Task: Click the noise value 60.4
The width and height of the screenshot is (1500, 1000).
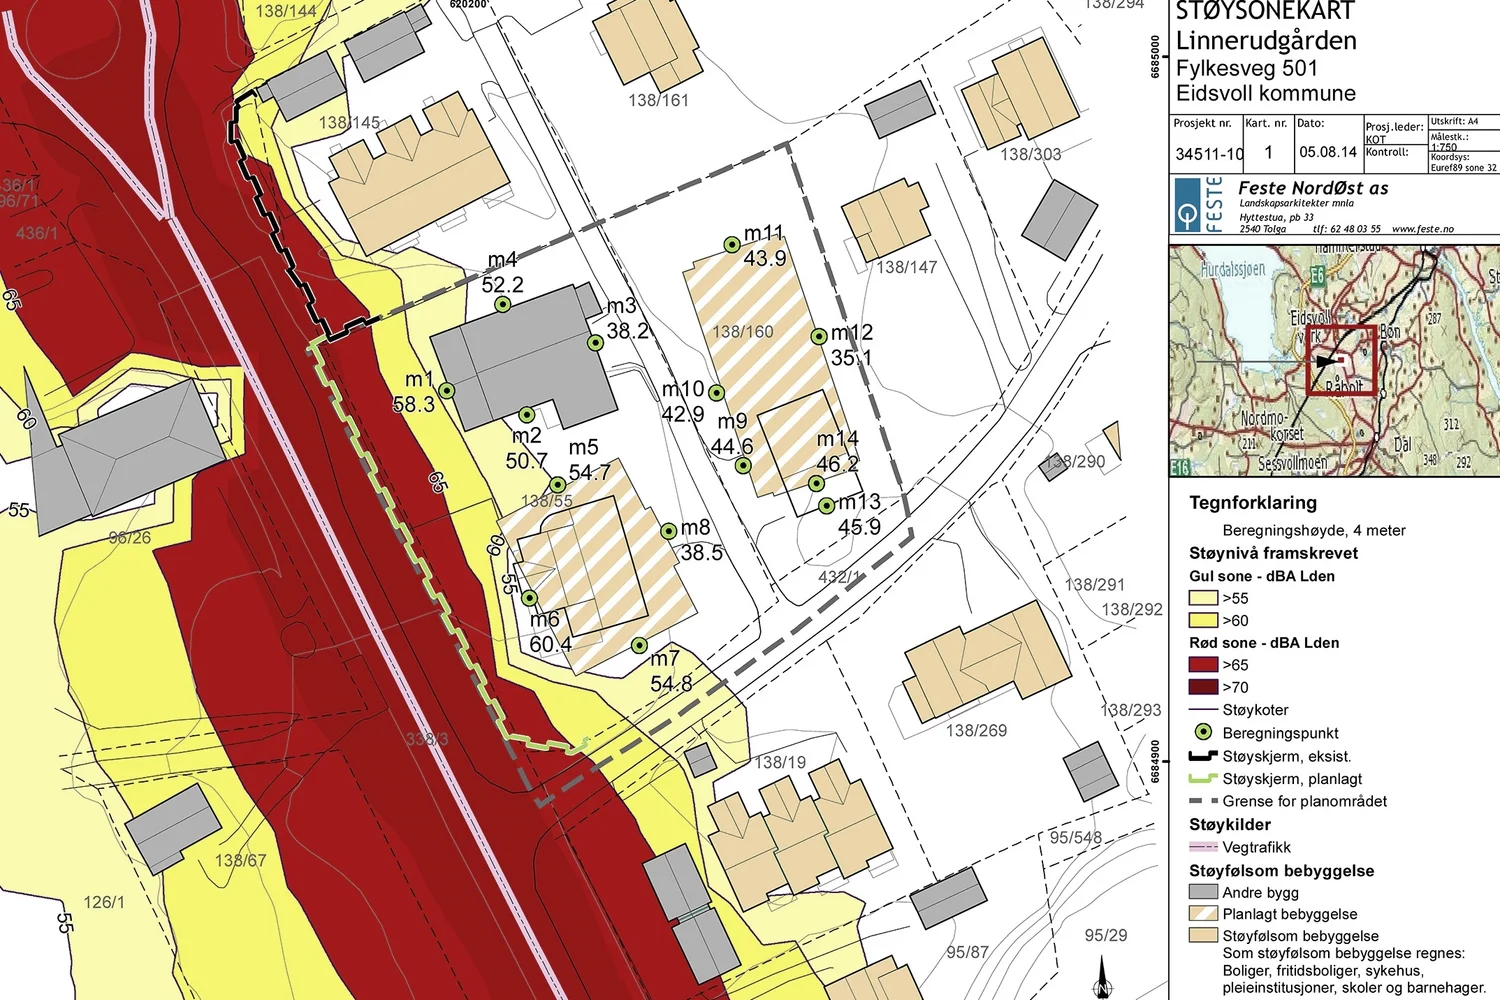Action: pos(551,644)
